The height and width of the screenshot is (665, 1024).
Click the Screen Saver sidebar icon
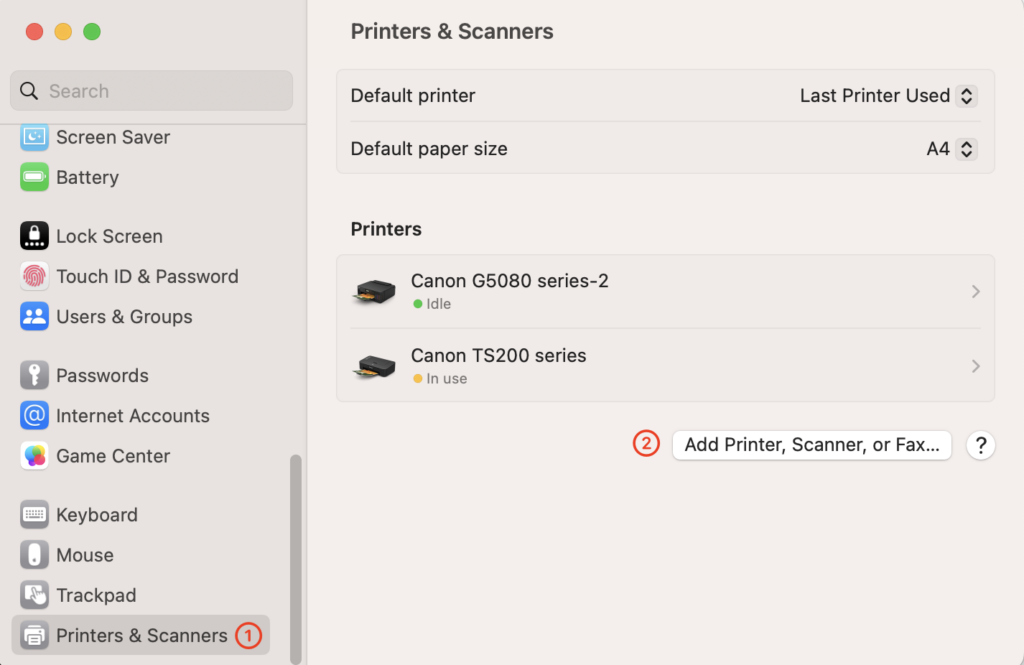tap(34, 137)
